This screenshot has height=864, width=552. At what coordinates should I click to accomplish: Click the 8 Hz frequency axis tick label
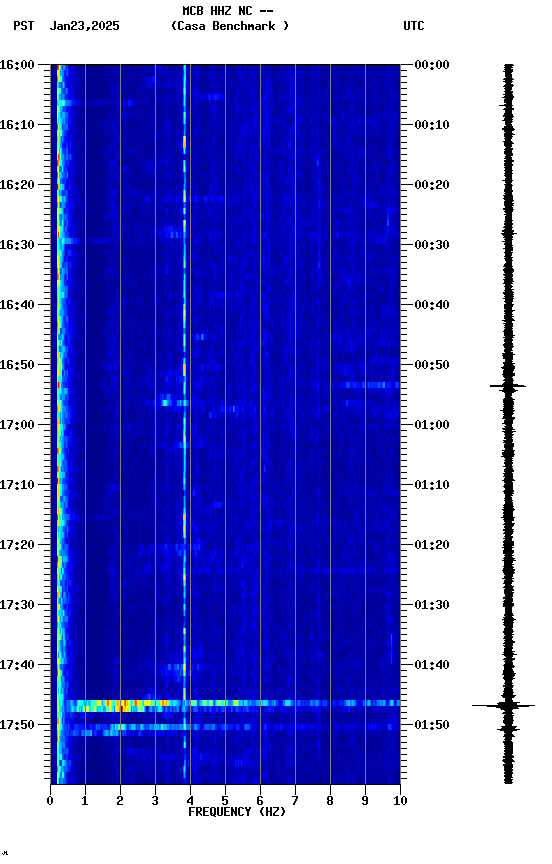tap(330, 801)
